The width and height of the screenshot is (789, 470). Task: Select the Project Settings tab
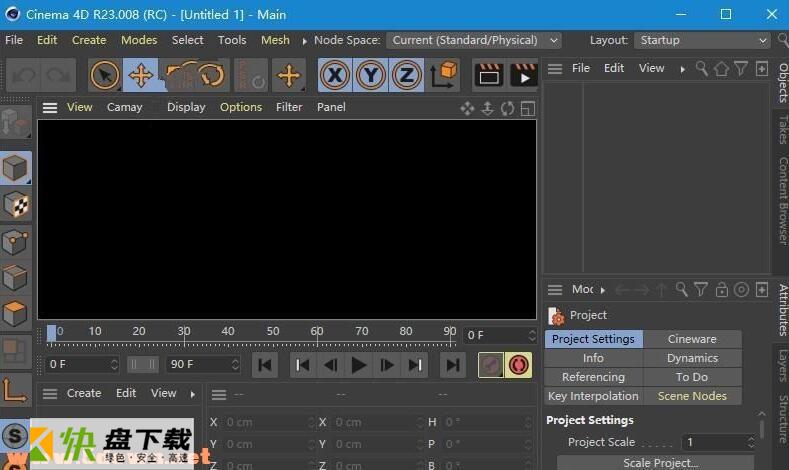click(x=593, y=339)
